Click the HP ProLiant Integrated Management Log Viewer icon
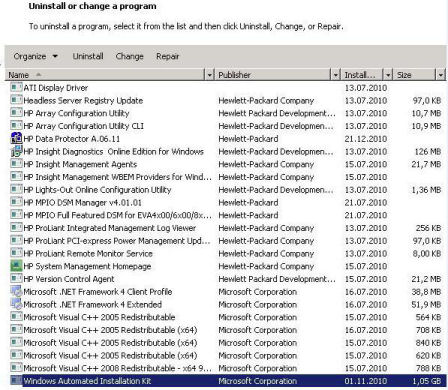The width and height of the screenshot is (448, 390). click(16, 228)
